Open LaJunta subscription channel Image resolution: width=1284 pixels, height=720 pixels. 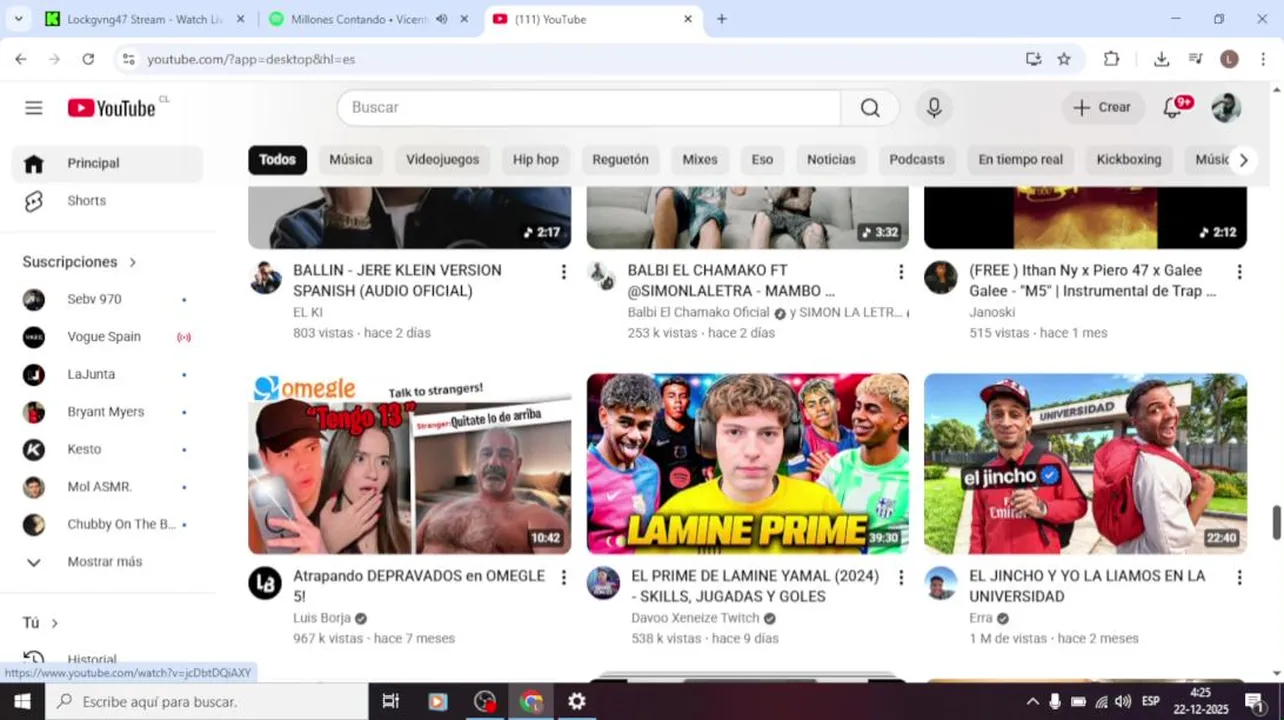[x=108, y=374]
